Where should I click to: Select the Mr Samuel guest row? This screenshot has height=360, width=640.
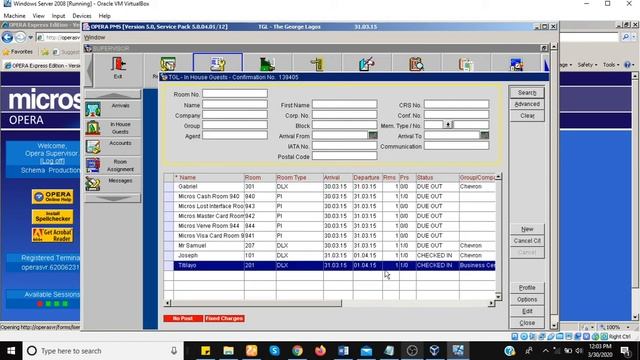(x=329, y=246)
